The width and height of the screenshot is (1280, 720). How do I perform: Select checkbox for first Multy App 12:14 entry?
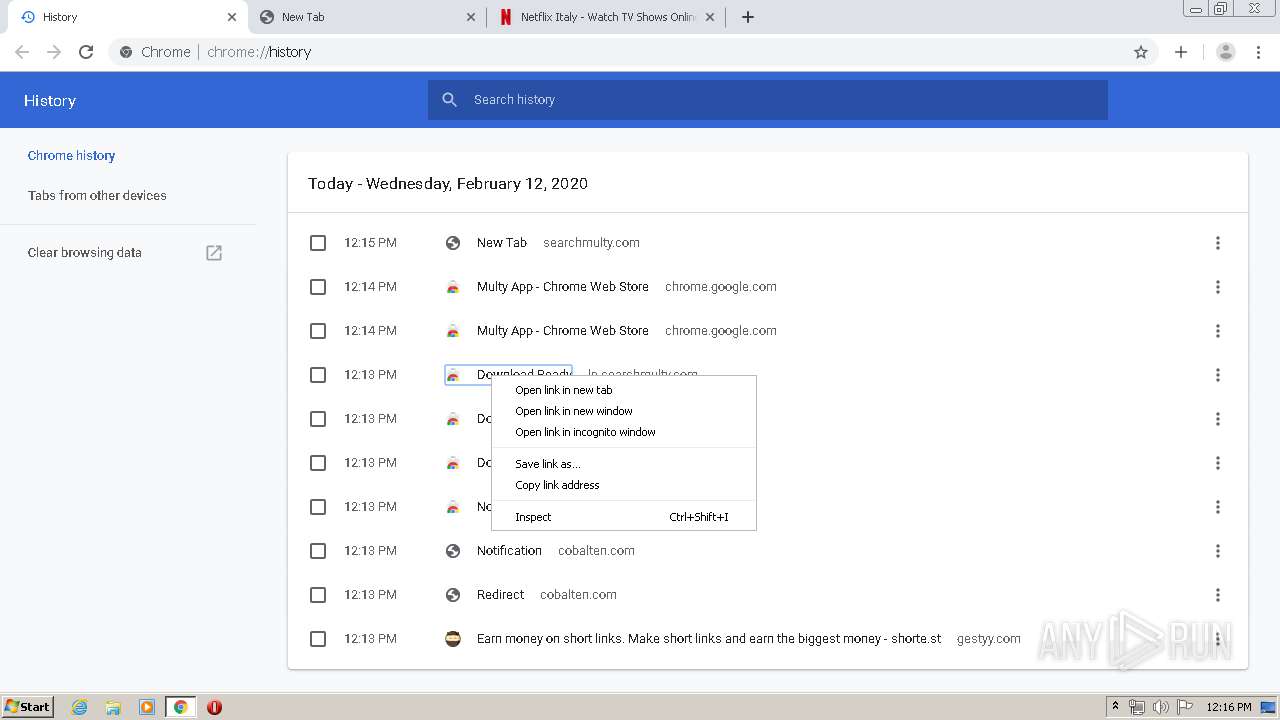point(318,287)
